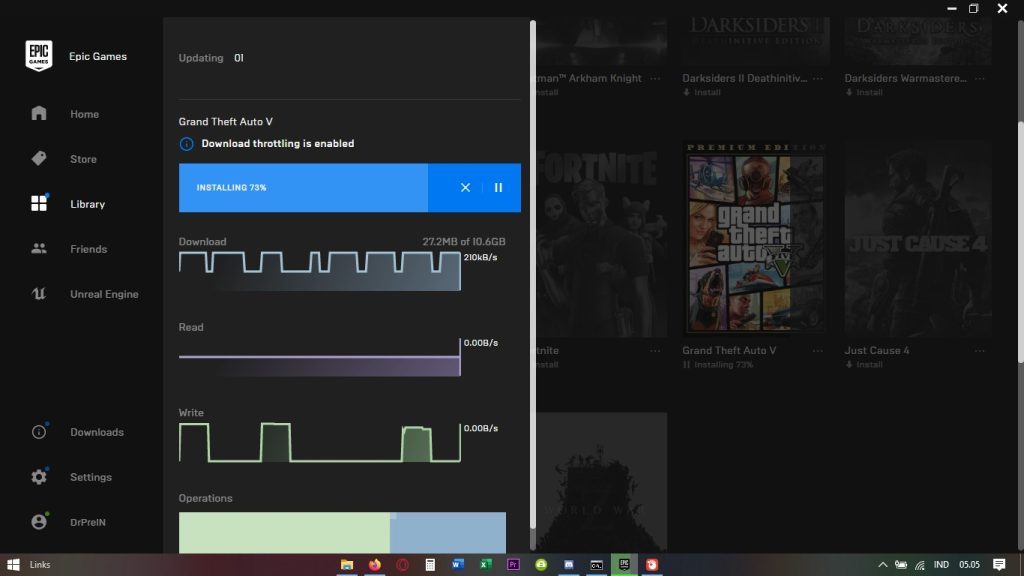Click the Epic Games logo in sidebar

point(39,56)
